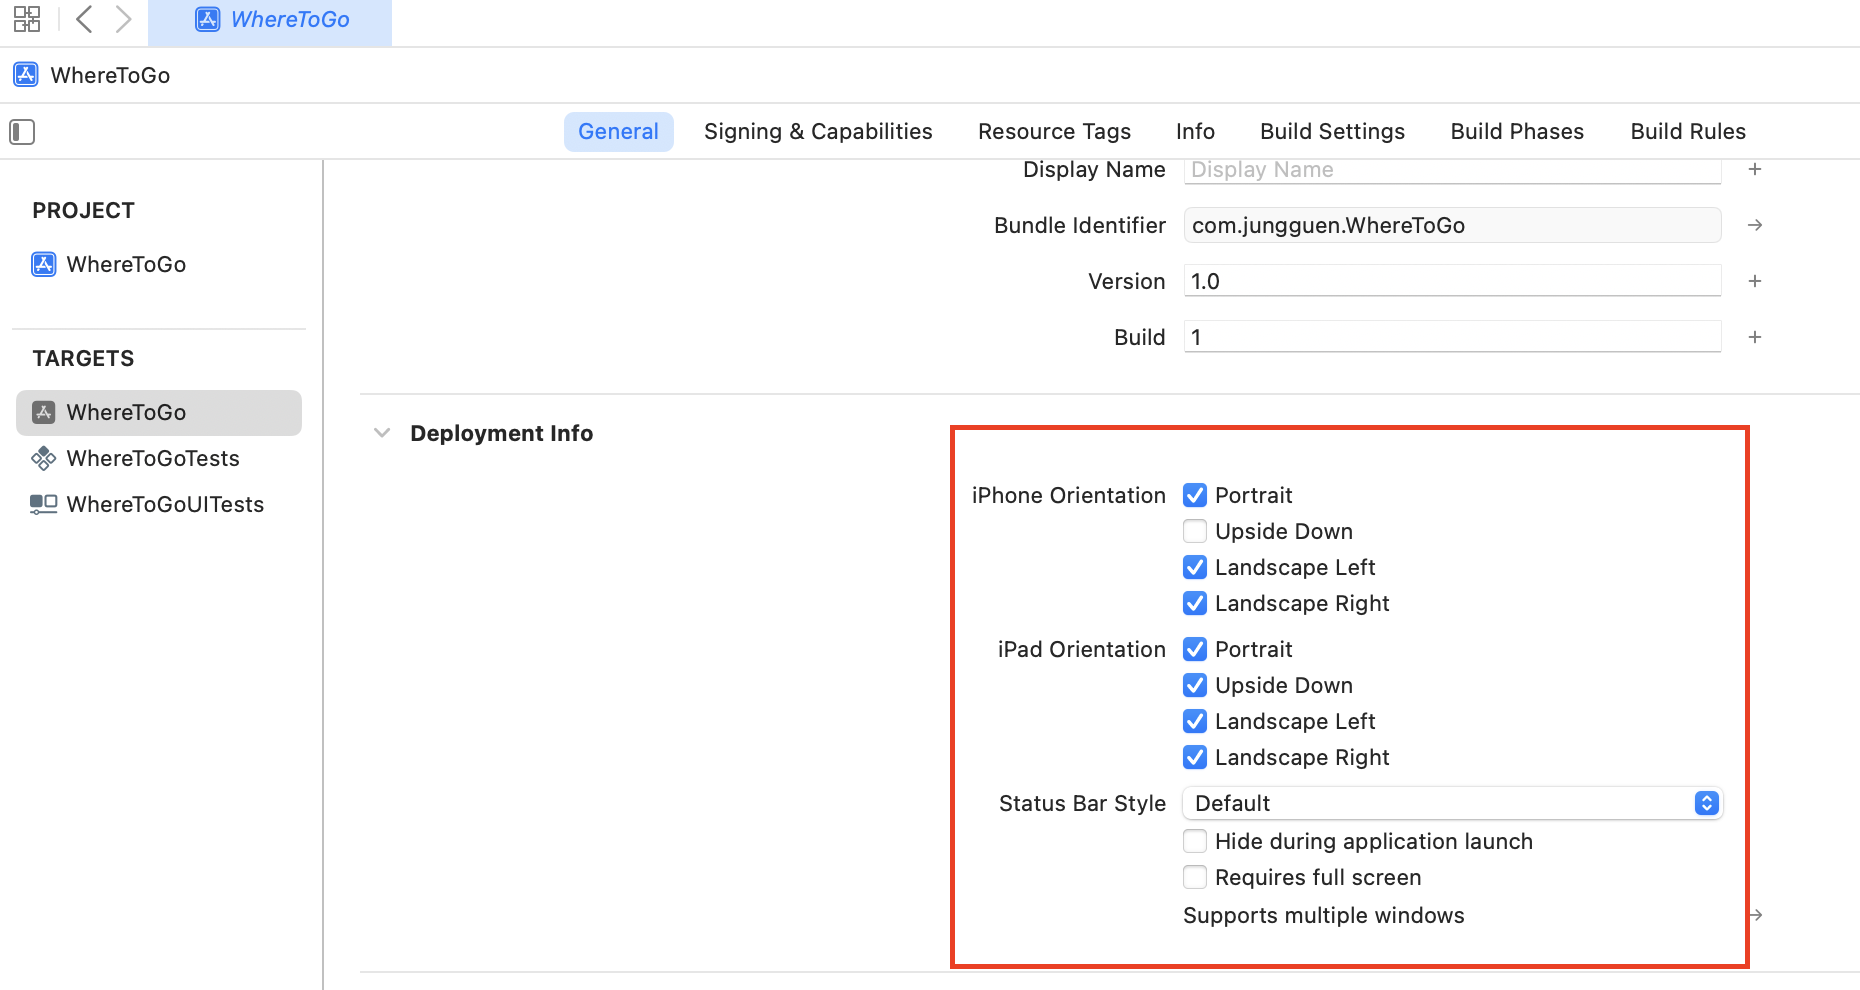Toggle the project and targets sidebar

click(x=22, y=132)
